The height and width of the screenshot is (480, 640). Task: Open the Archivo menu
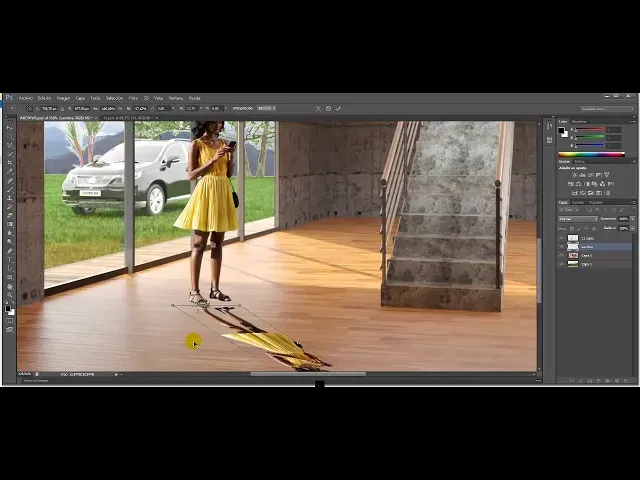coord(26,98)
